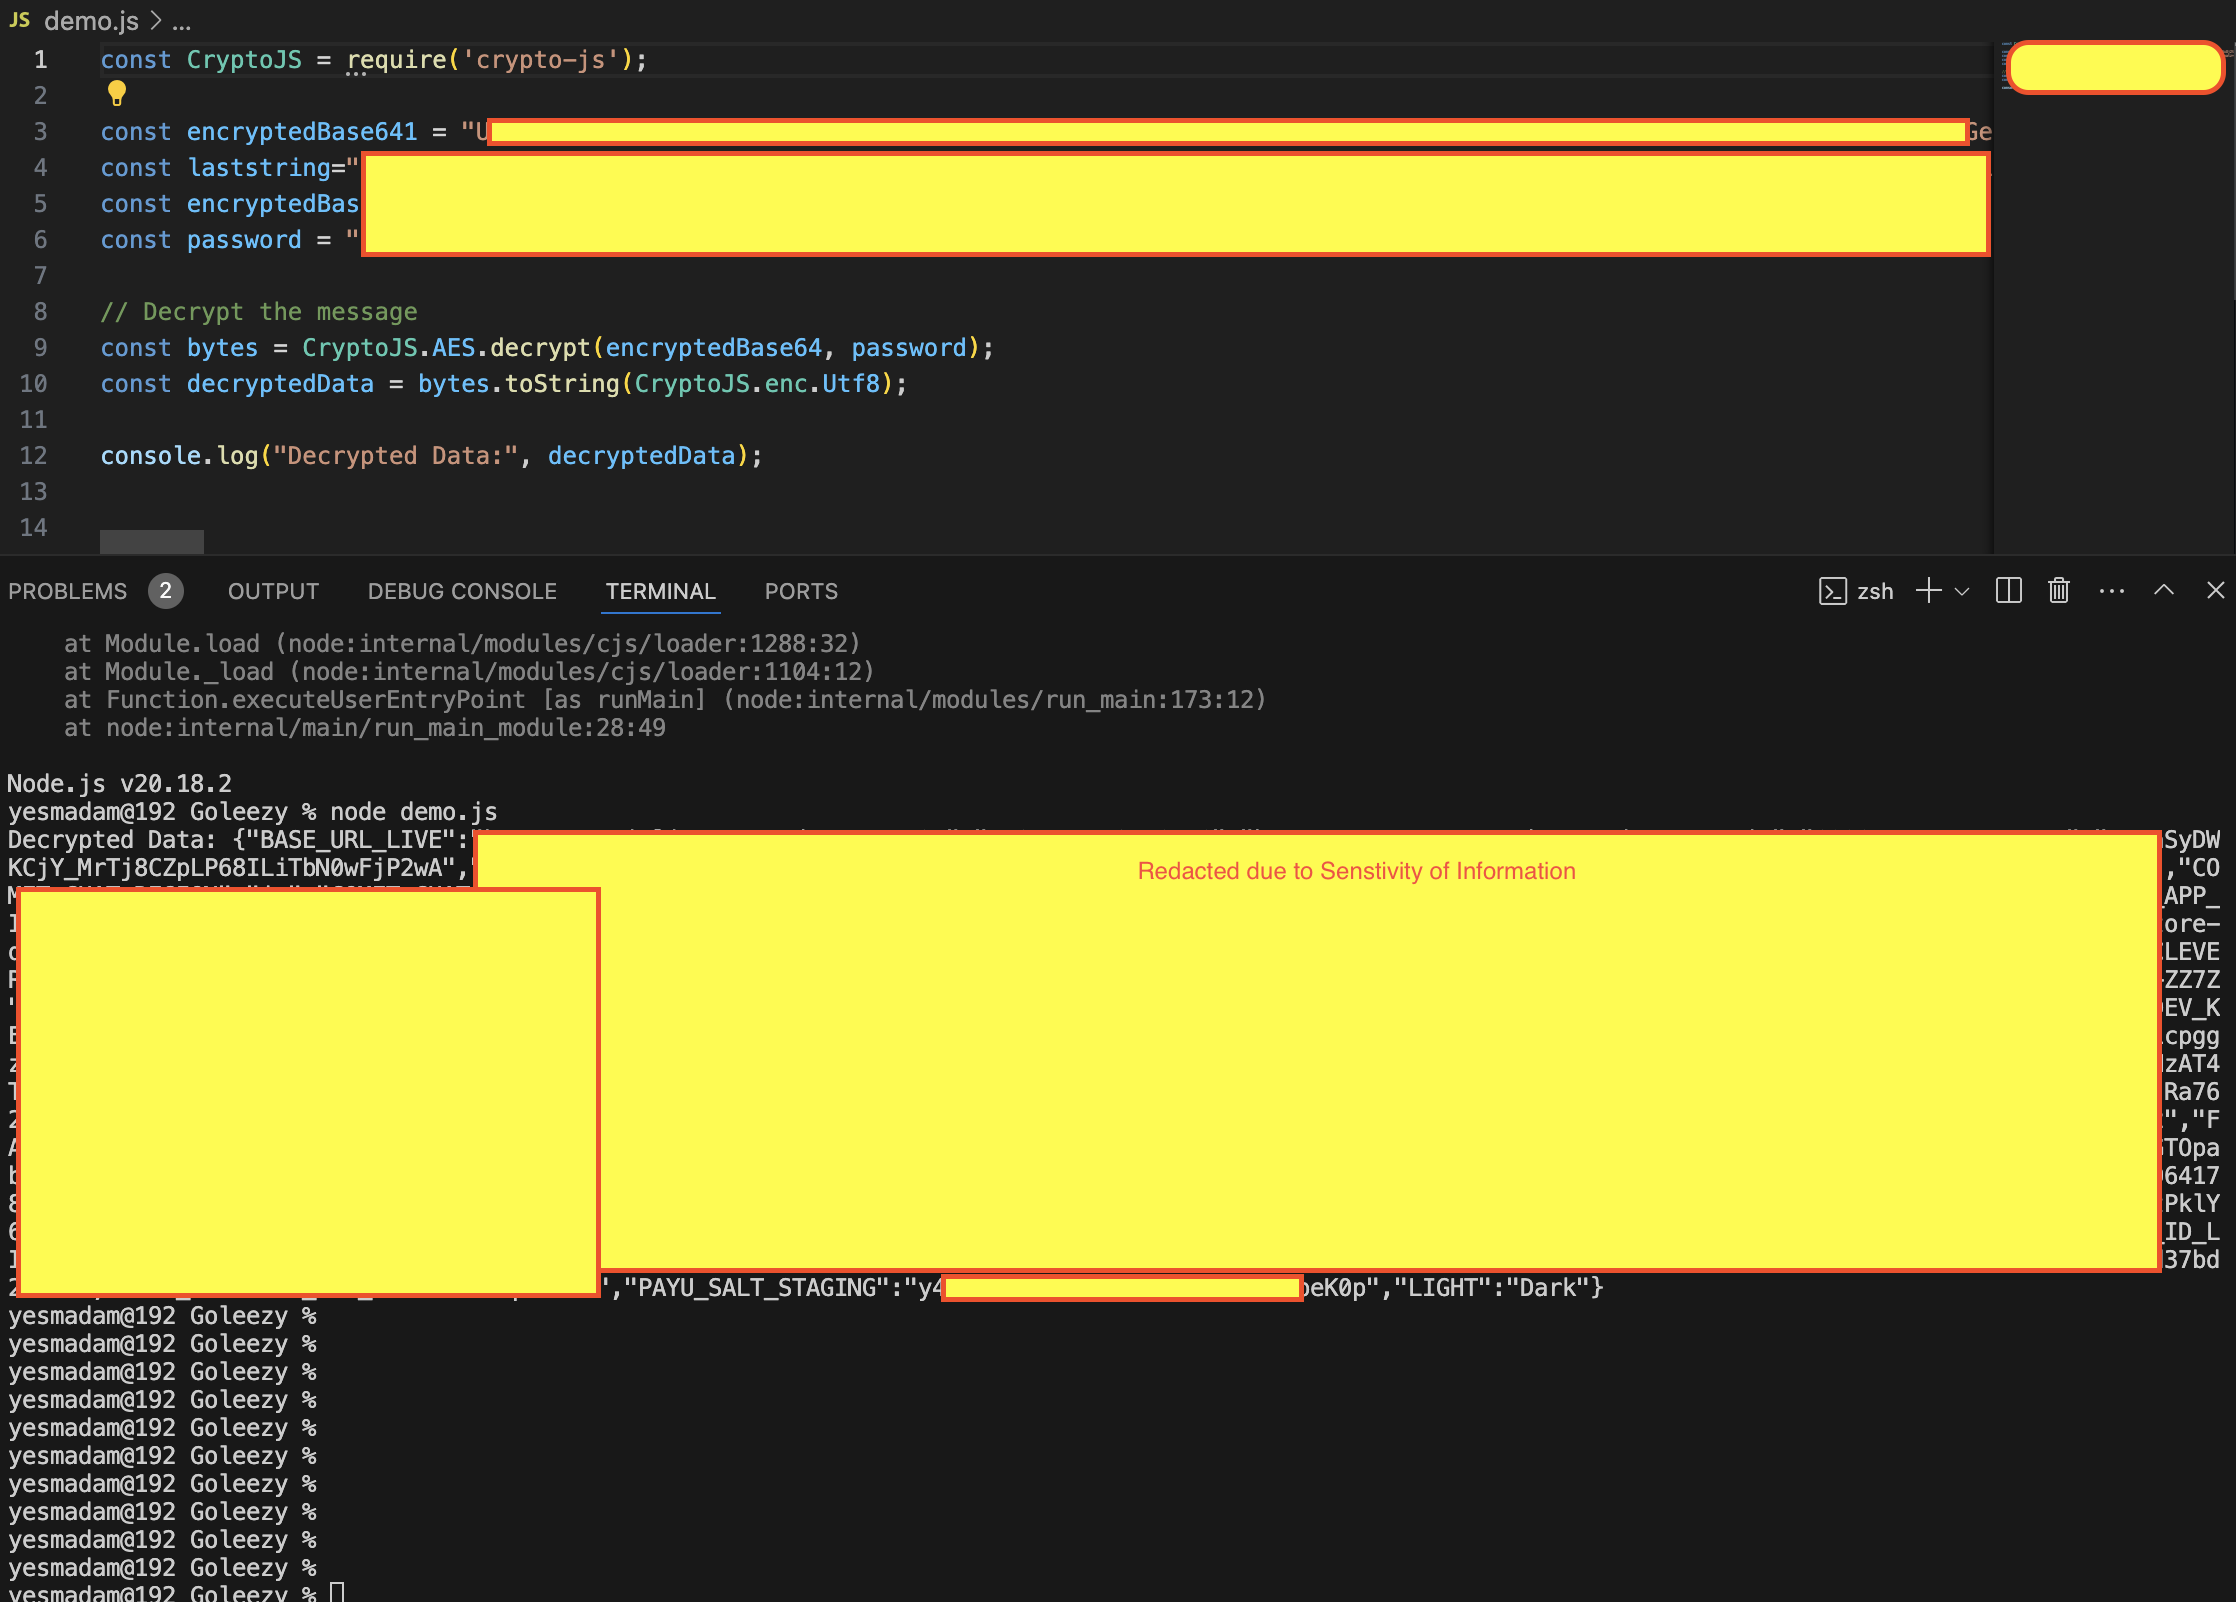Add a new terminal with plus icon

click(x=1928, y=591)
